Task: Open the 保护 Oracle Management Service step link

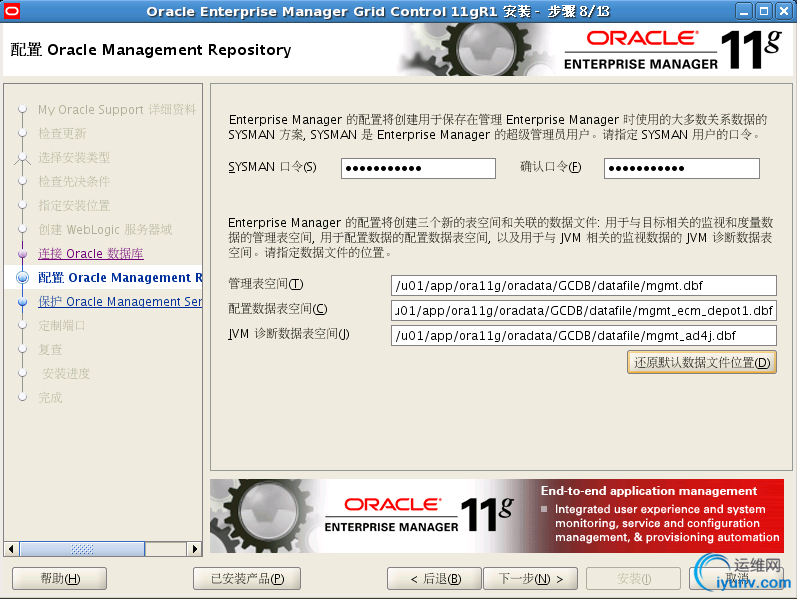Action: click(120, 302)
